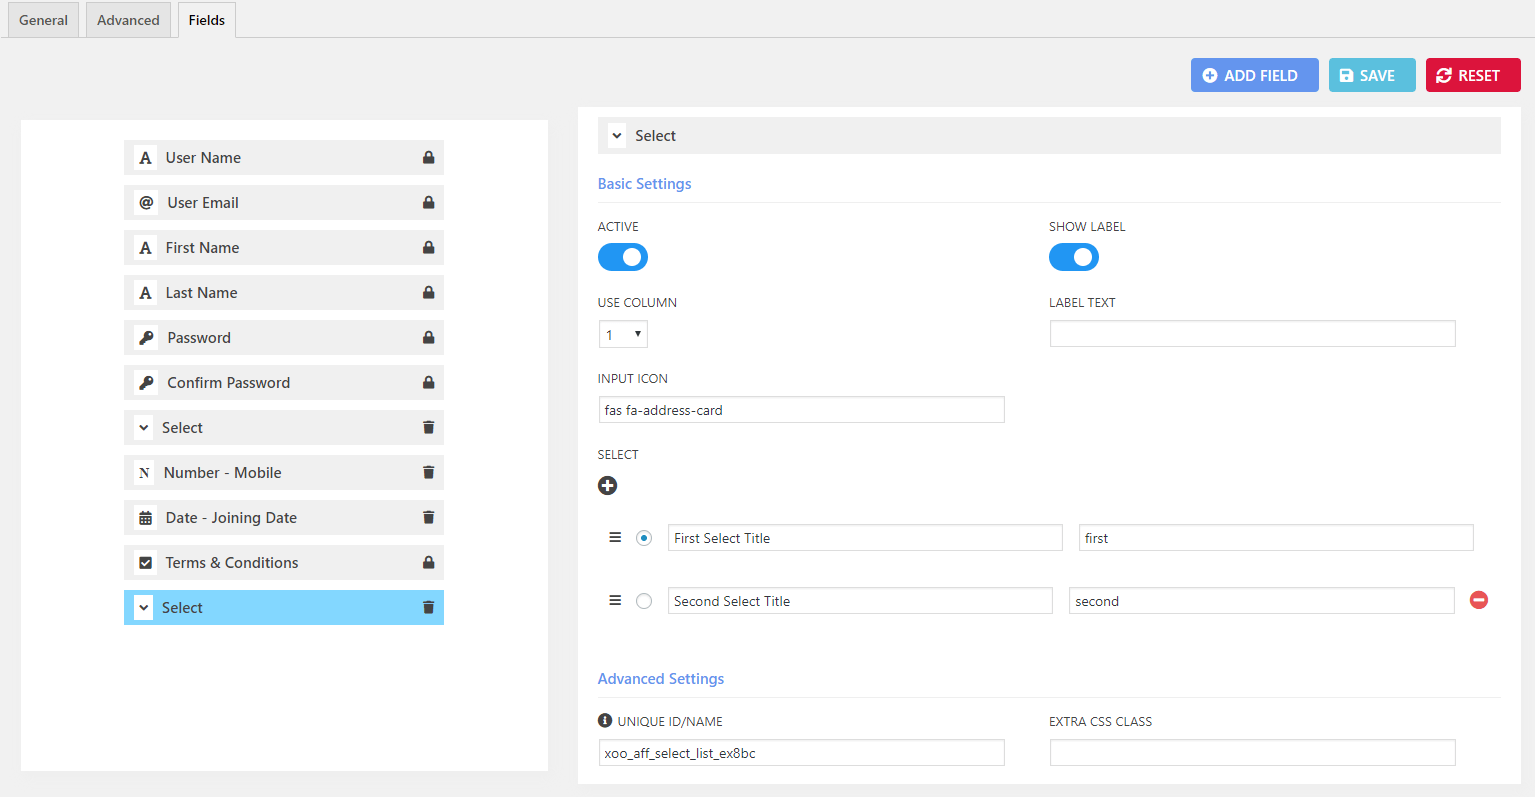This screenshot has width=1535, height=797.
Task: Open the Advanced tab
Action: (128, 20)
